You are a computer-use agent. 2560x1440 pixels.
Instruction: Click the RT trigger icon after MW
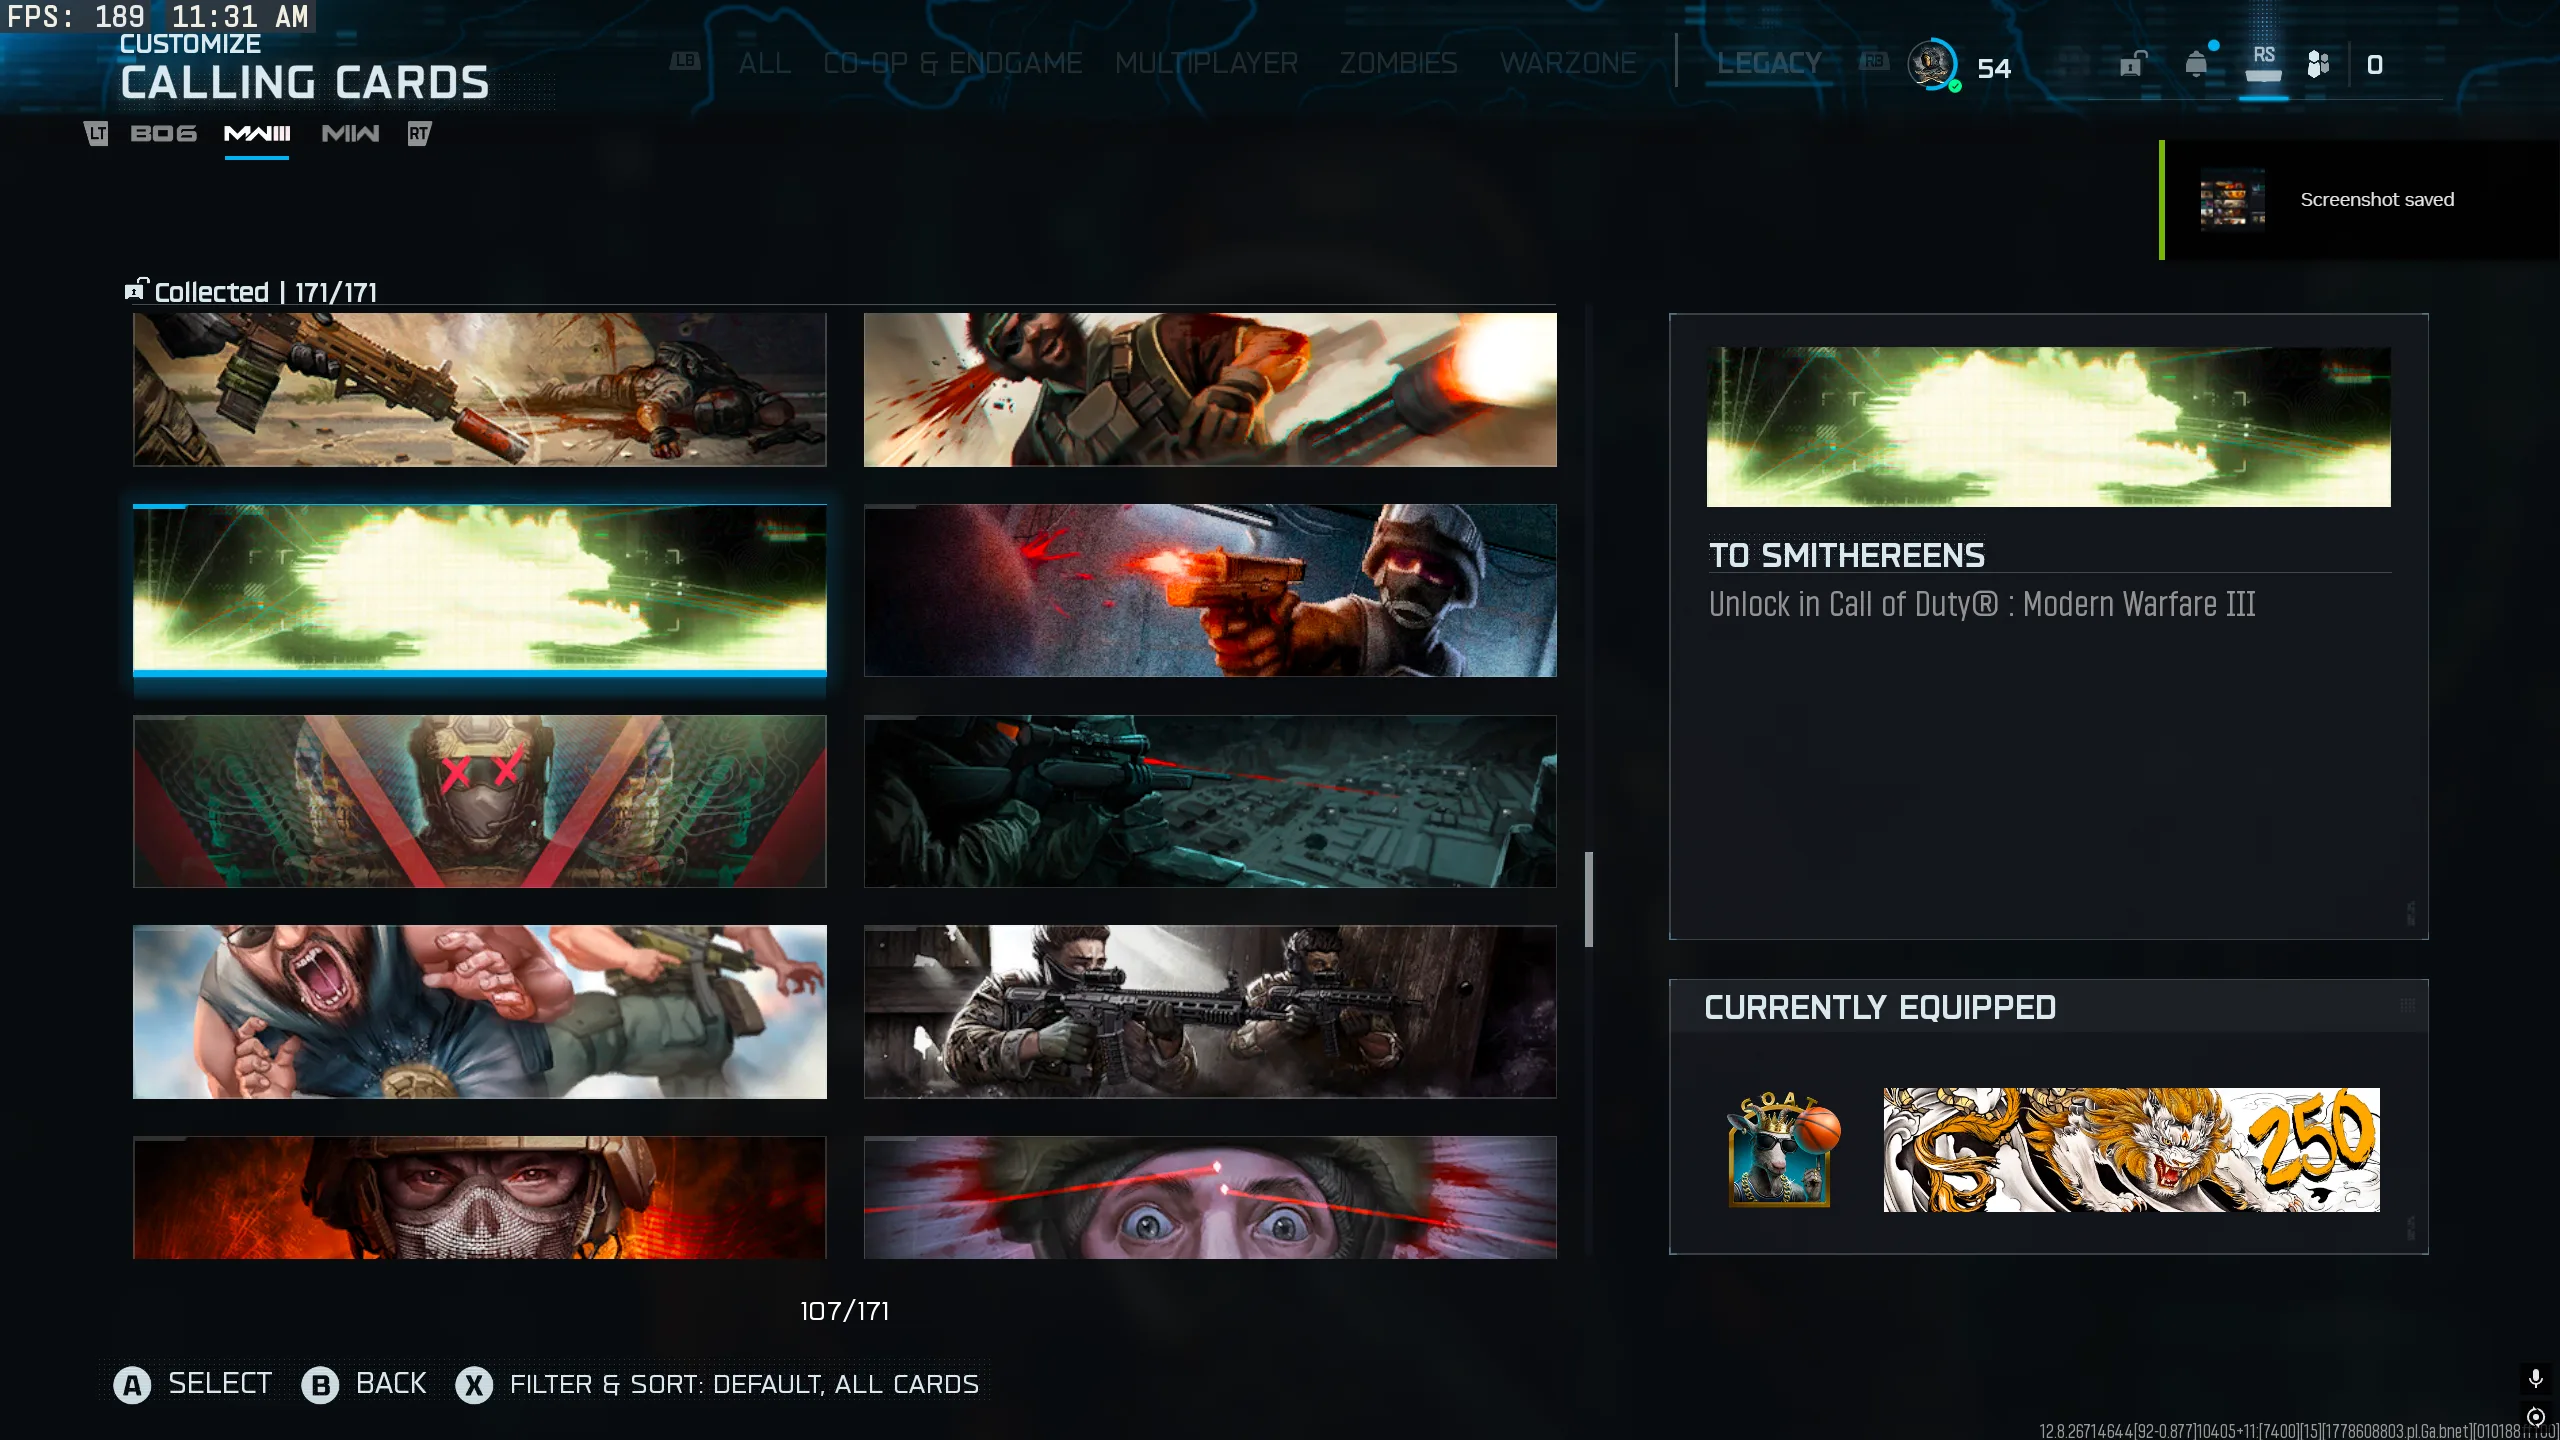(x=419, y=133)
